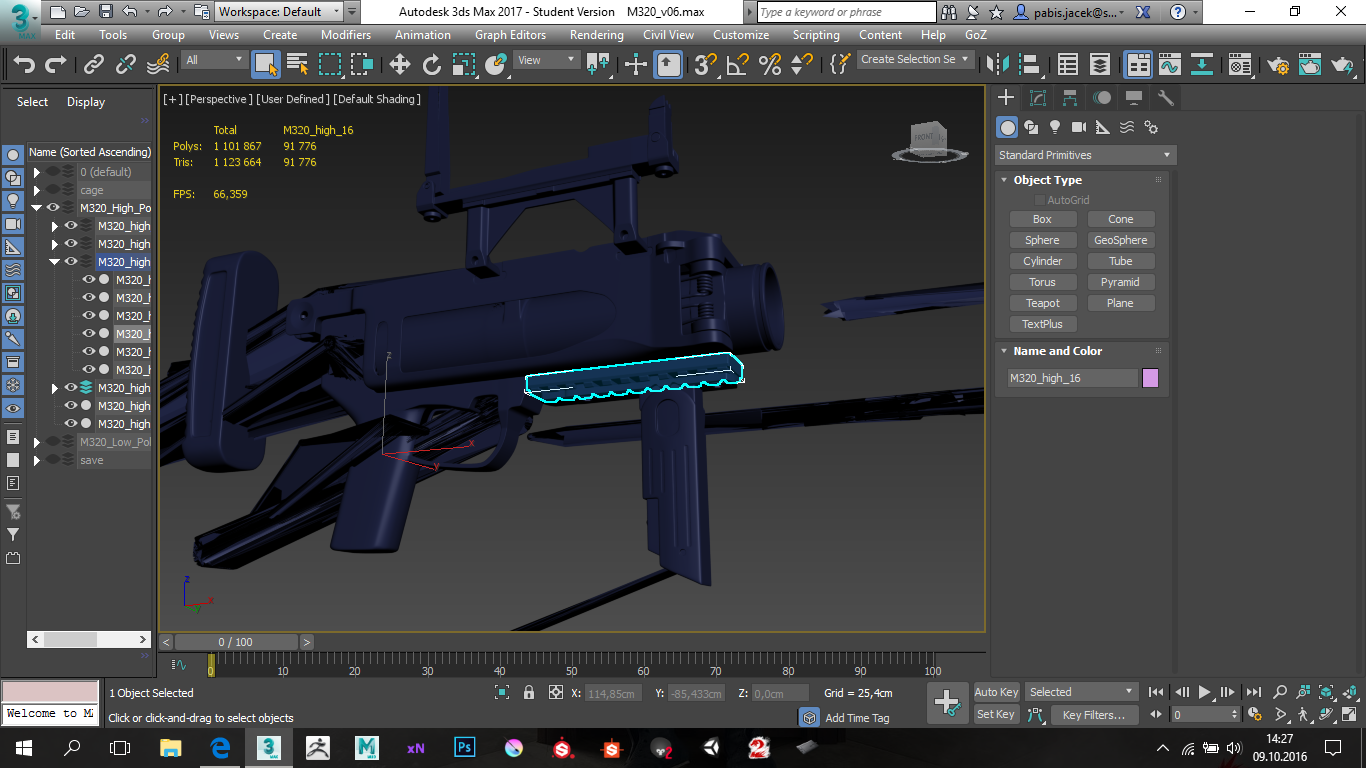Expand the save layer
Screen dimensions: 1366x768
(x=37, y=460)
